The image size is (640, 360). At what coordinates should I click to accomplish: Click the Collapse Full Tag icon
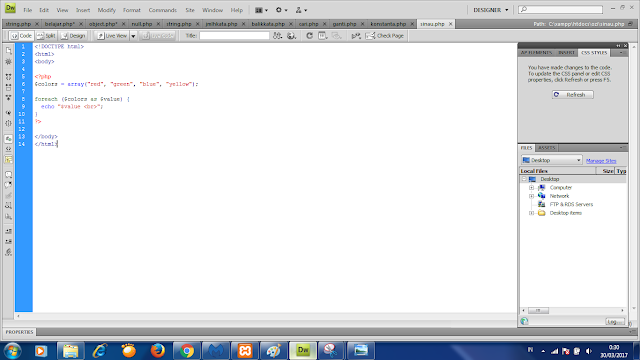click(9, 77)
